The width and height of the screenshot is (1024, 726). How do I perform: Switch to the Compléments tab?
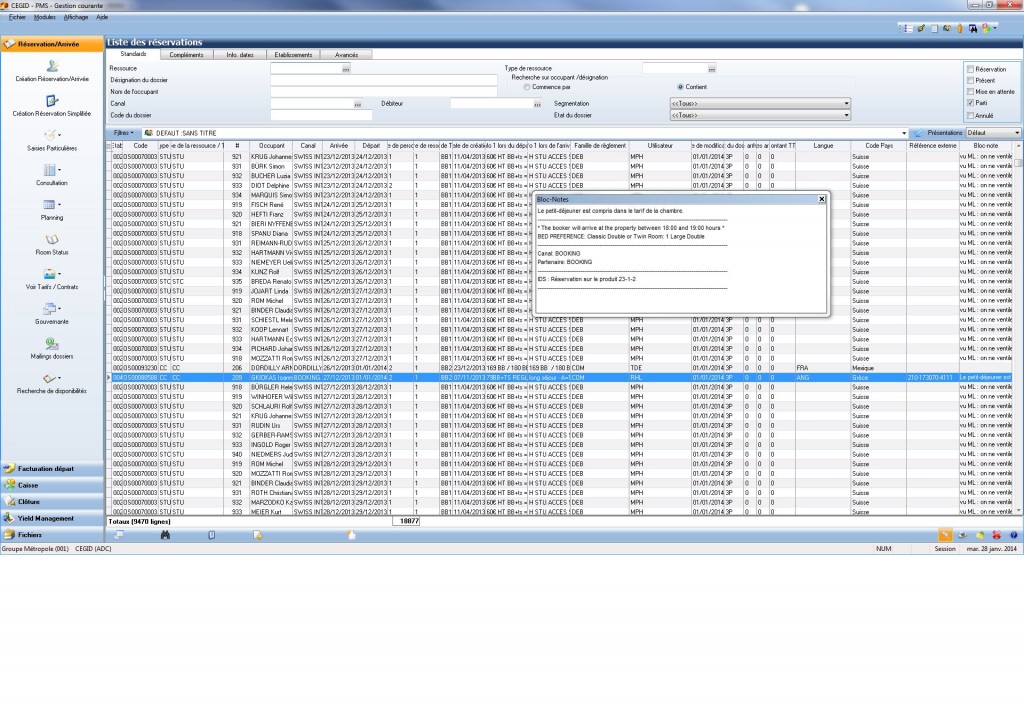187,54
